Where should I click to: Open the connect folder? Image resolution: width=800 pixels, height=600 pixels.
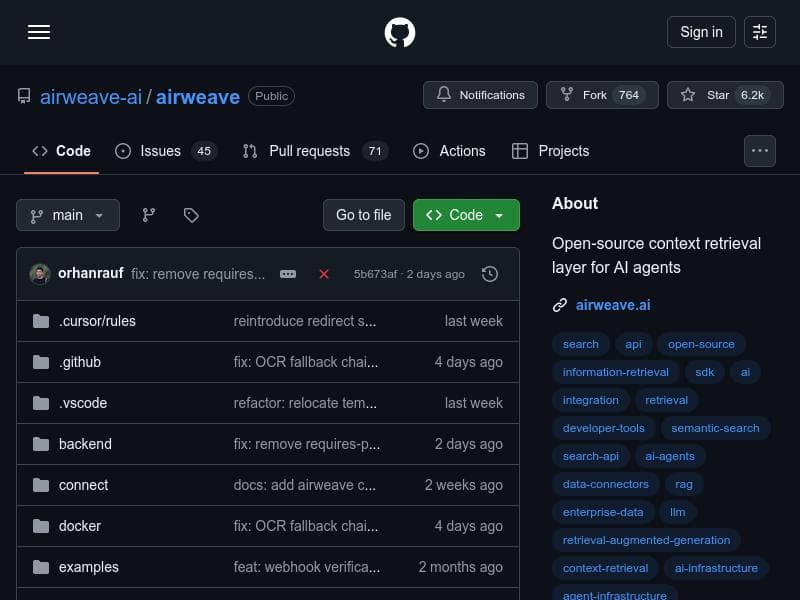click(x=84, y=485)
